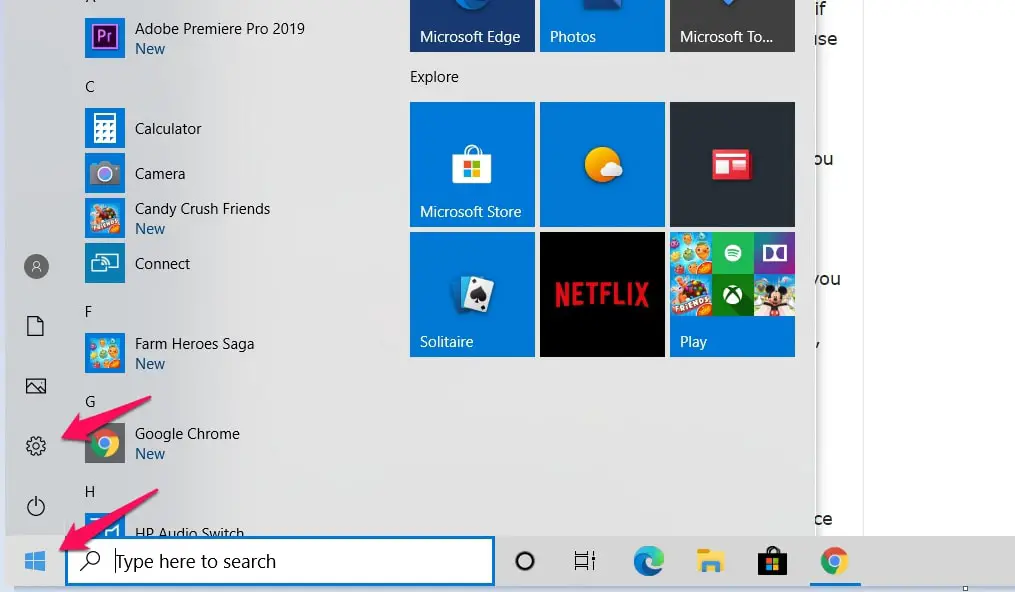
Task: Open the Calculator app icon
Action: (105, 128)
